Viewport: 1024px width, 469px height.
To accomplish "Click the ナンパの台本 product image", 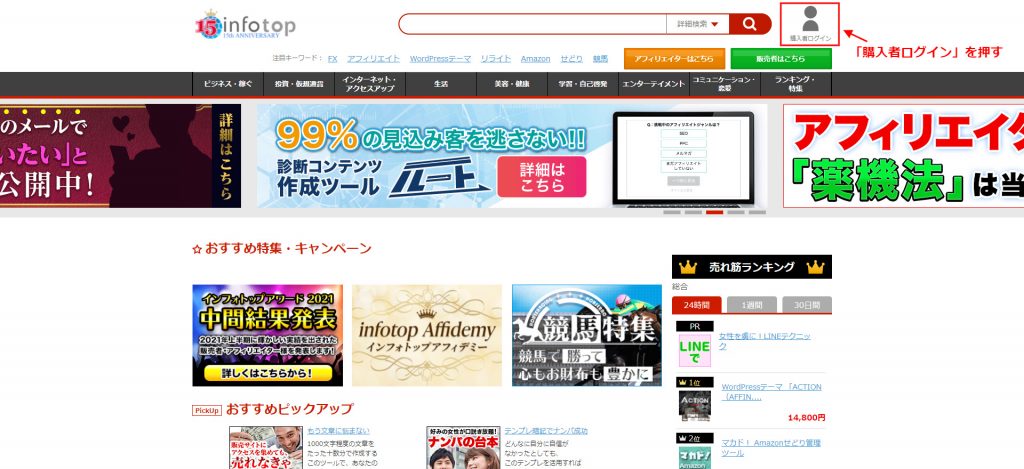I will (464, 447).
